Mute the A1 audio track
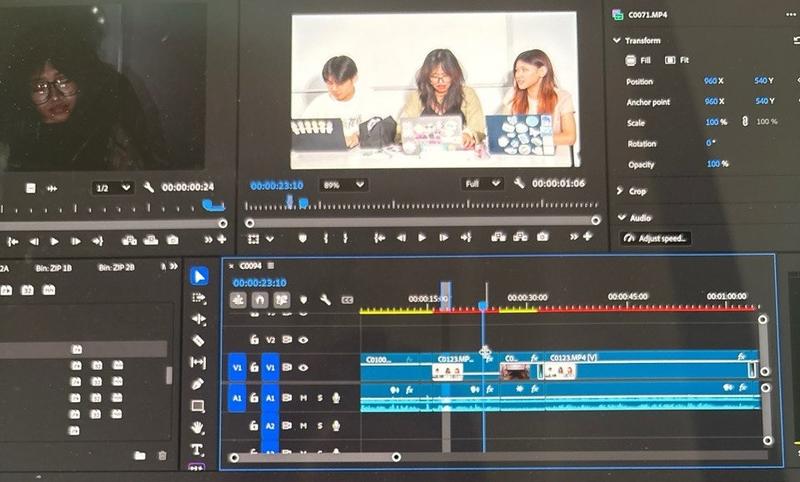The image size is (800, 482). pyautogui.click(x=303, y=398)
